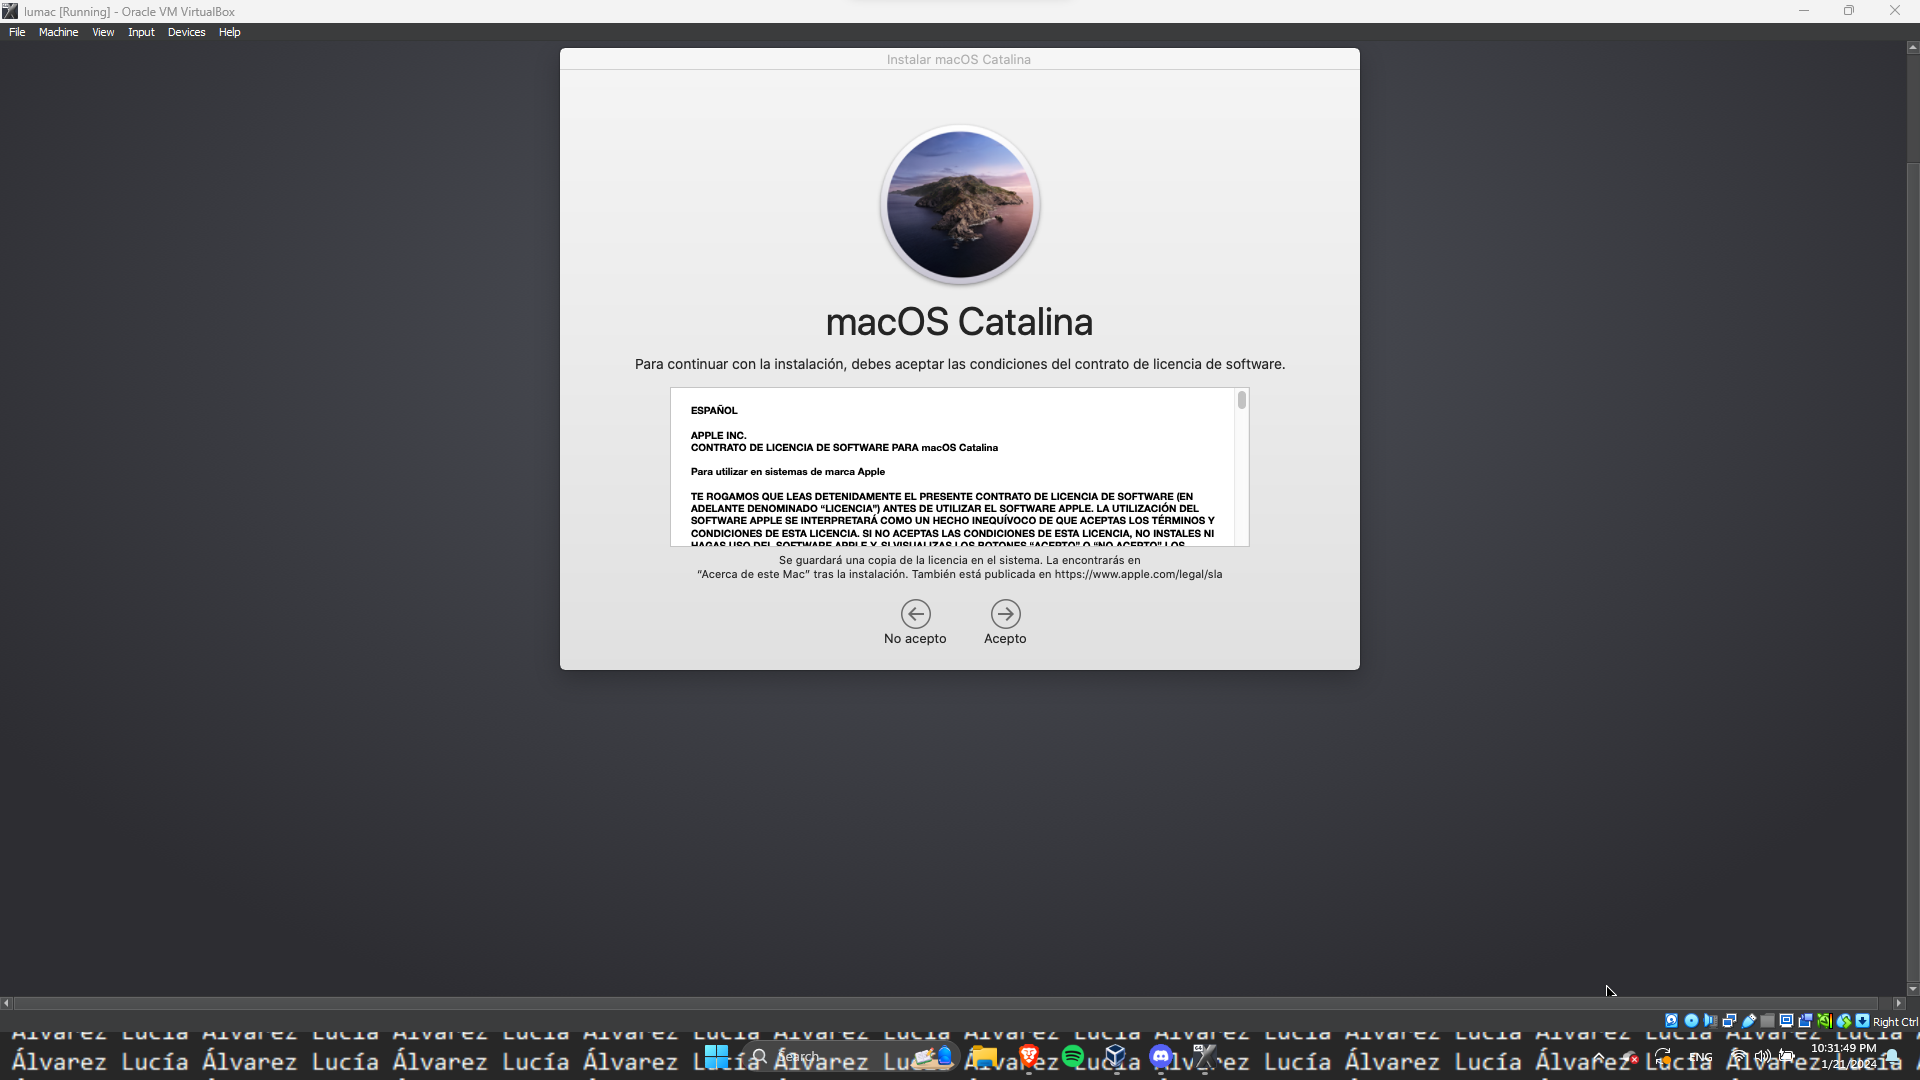Click the Right Ctrl host key indicator

click(1895, 1022)
